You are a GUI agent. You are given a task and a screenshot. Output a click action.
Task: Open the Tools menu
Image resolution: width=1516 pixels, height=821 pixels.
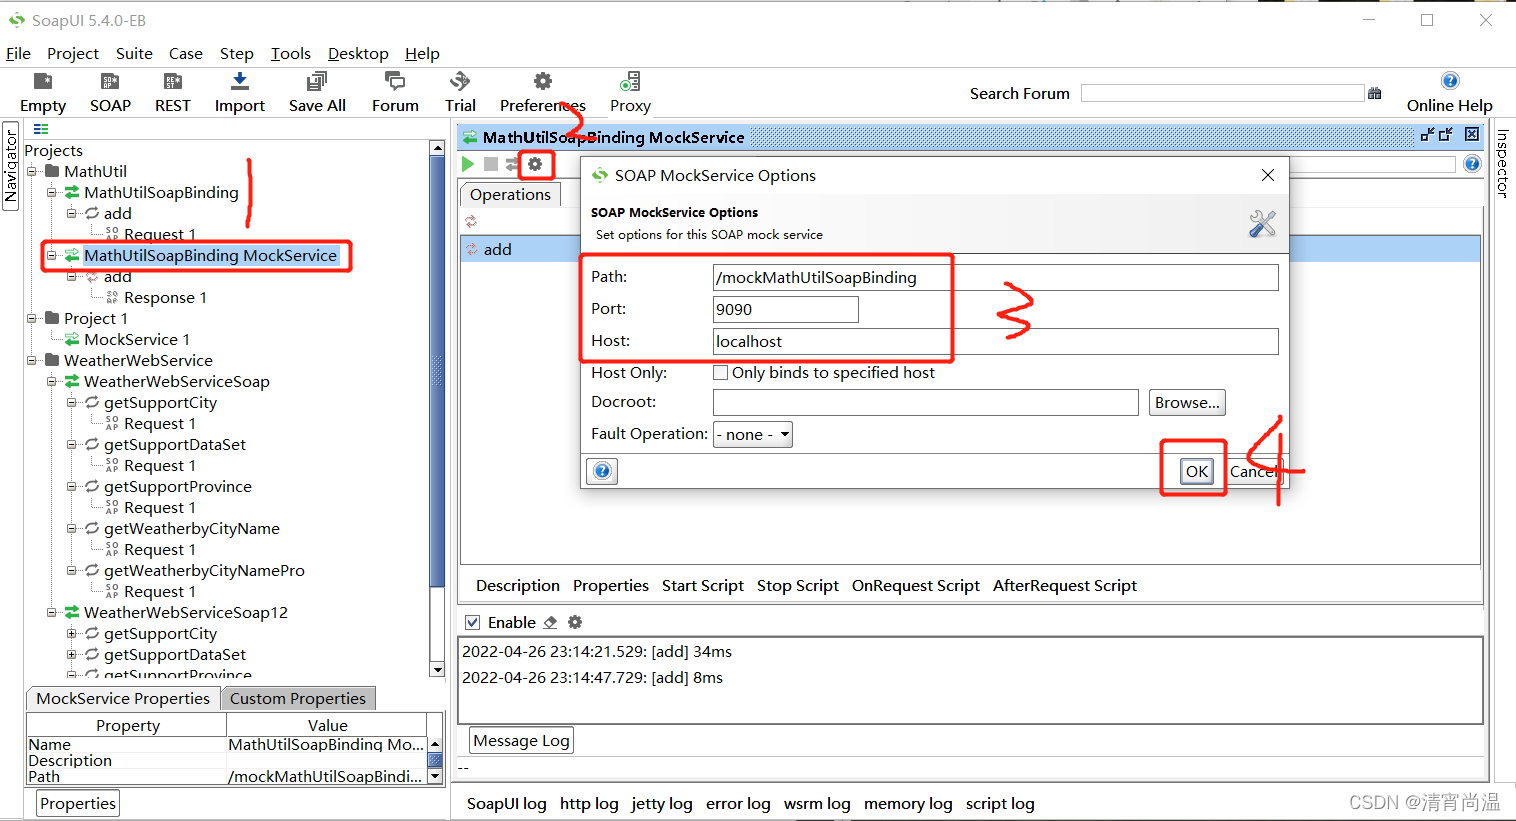pyautogui.click(x=290, y=53)
